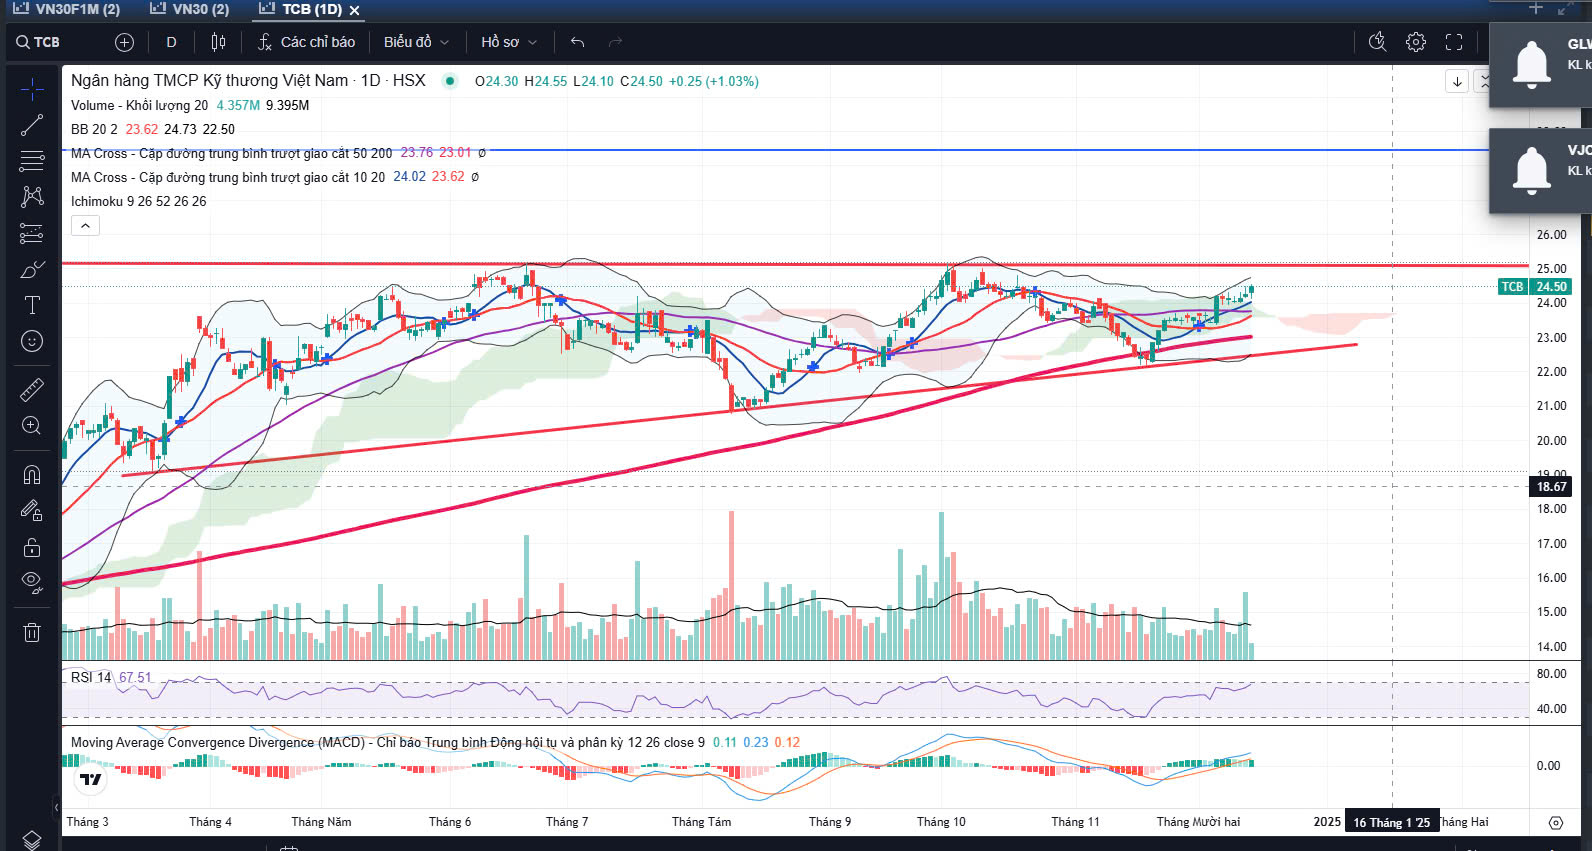Expand the Hồ sơ dropdown
The height and width of the screenshot is (851, 1592).
(509, 42)
